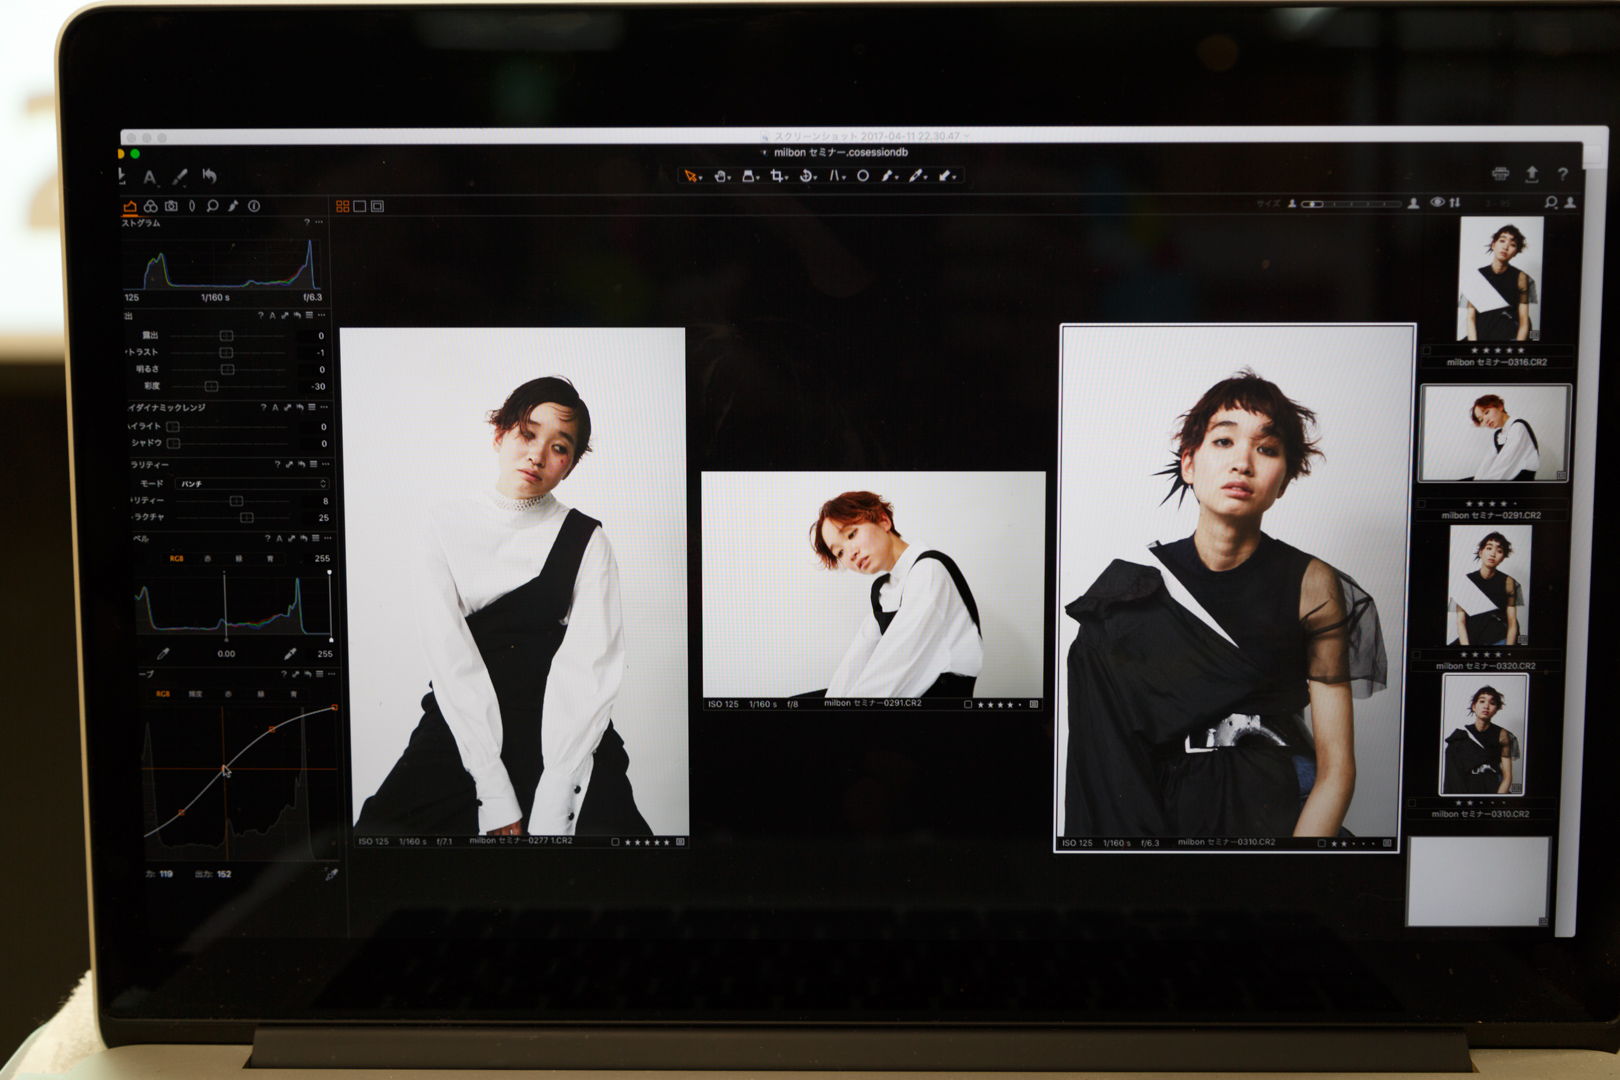Open Exposure panel presets menu icon
1620x1080 pixels.
point(309,315)
